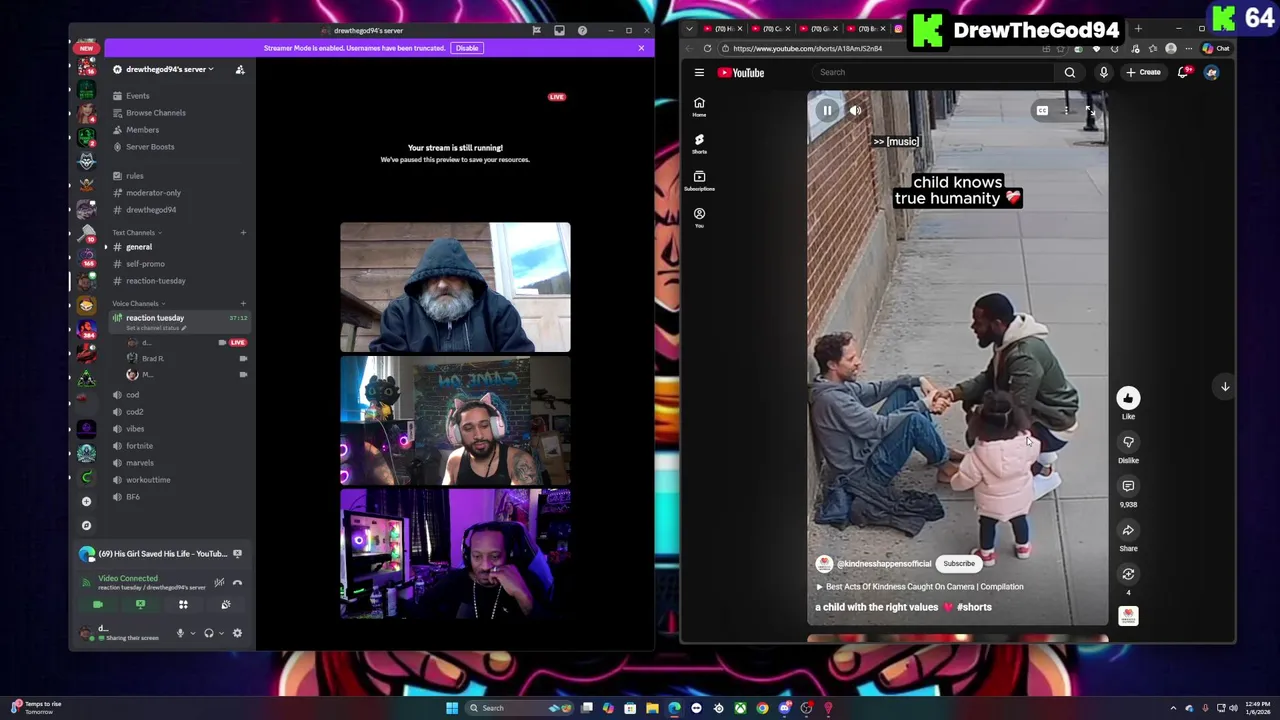
Task: Open YouTube account avatar menu
Action: [x=1211, y=72]
